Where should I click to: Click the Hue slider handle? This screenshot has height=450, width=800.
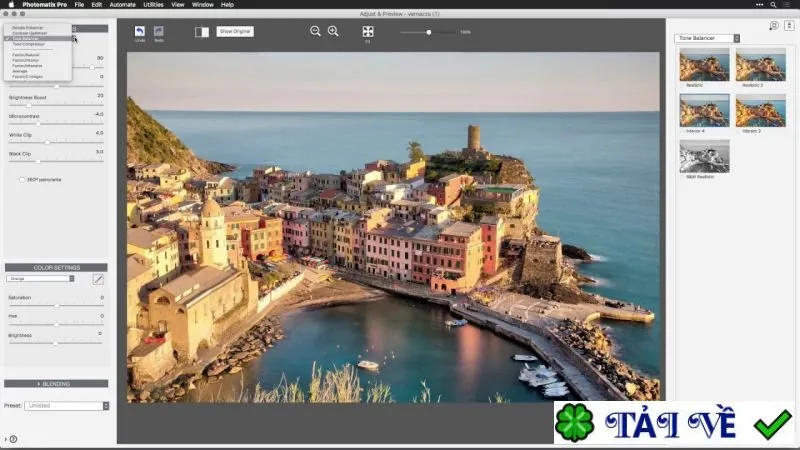tap(56, 324)
